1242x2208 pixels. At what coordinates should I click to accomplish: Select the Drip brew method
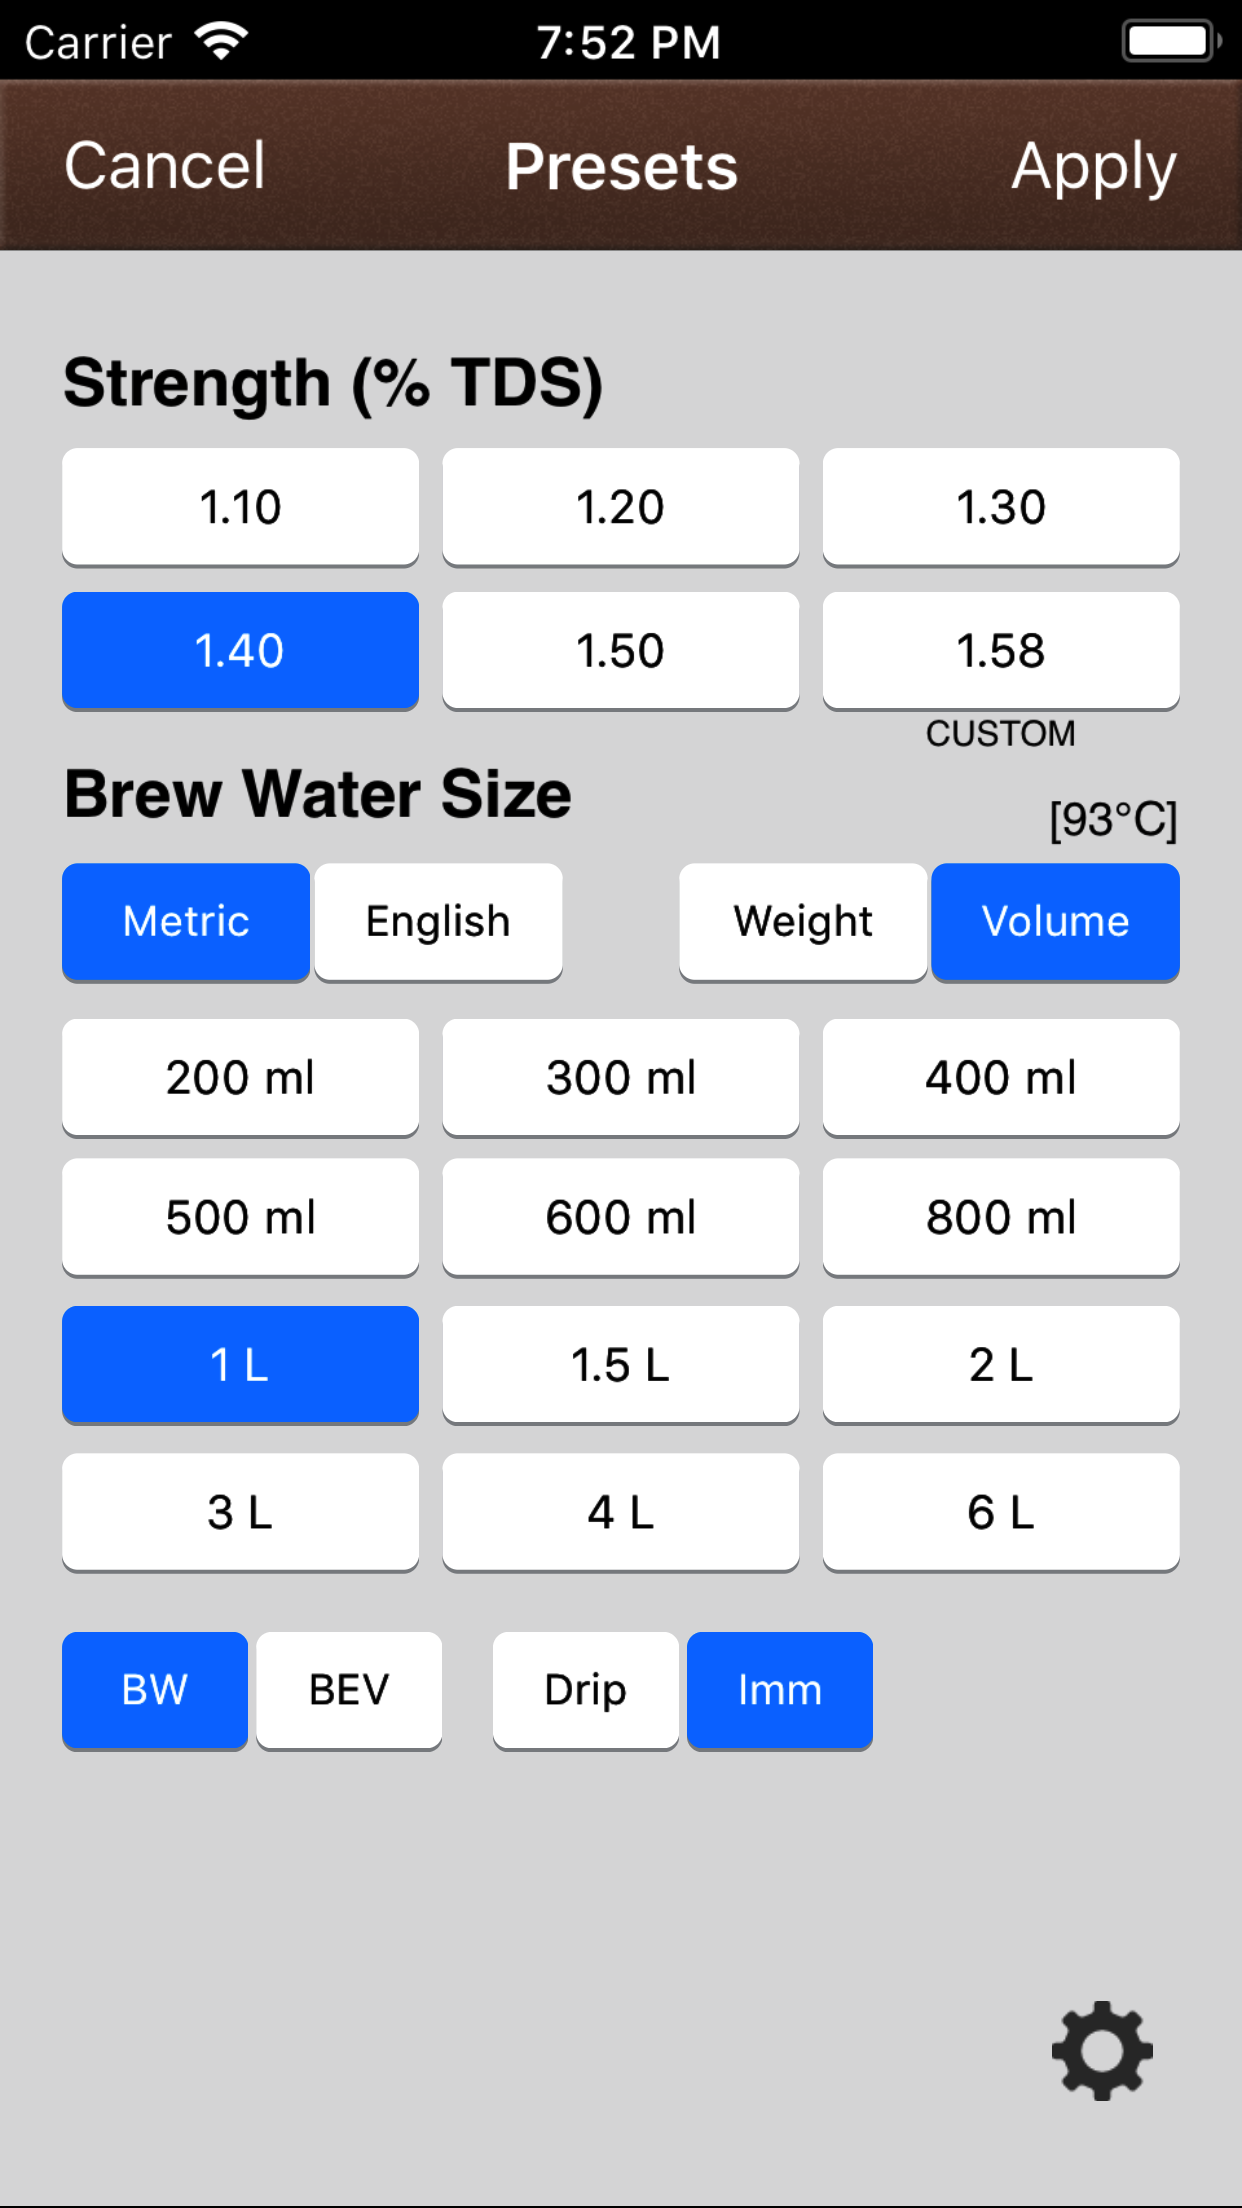pyautogui.click(x=585, y=1690)
